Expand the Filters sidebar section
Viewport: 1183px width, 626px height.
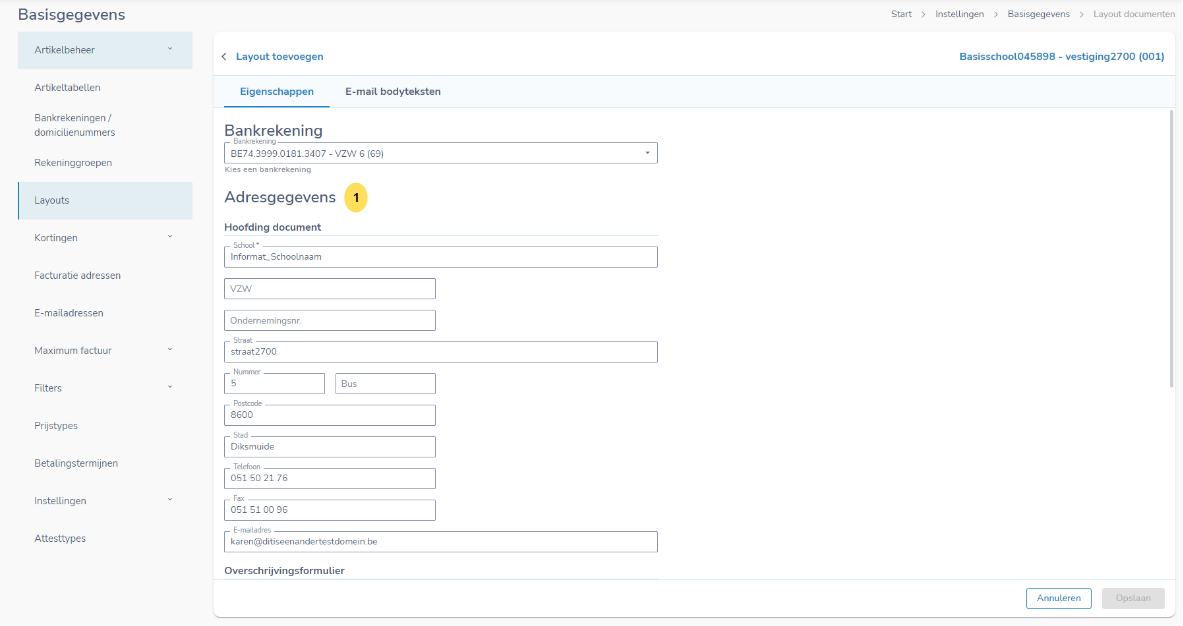tap(105, 388)
